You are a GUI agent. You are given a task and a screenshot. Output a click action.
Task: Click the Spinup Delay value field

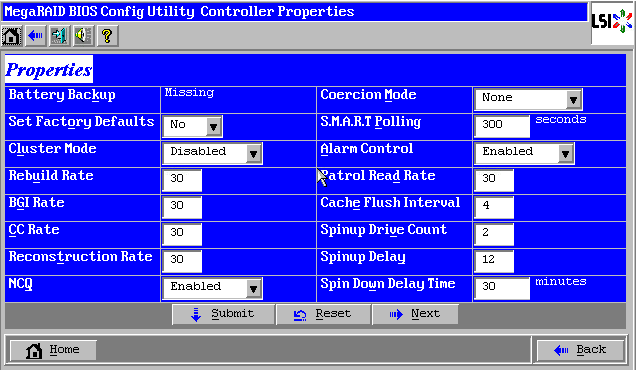494,261
